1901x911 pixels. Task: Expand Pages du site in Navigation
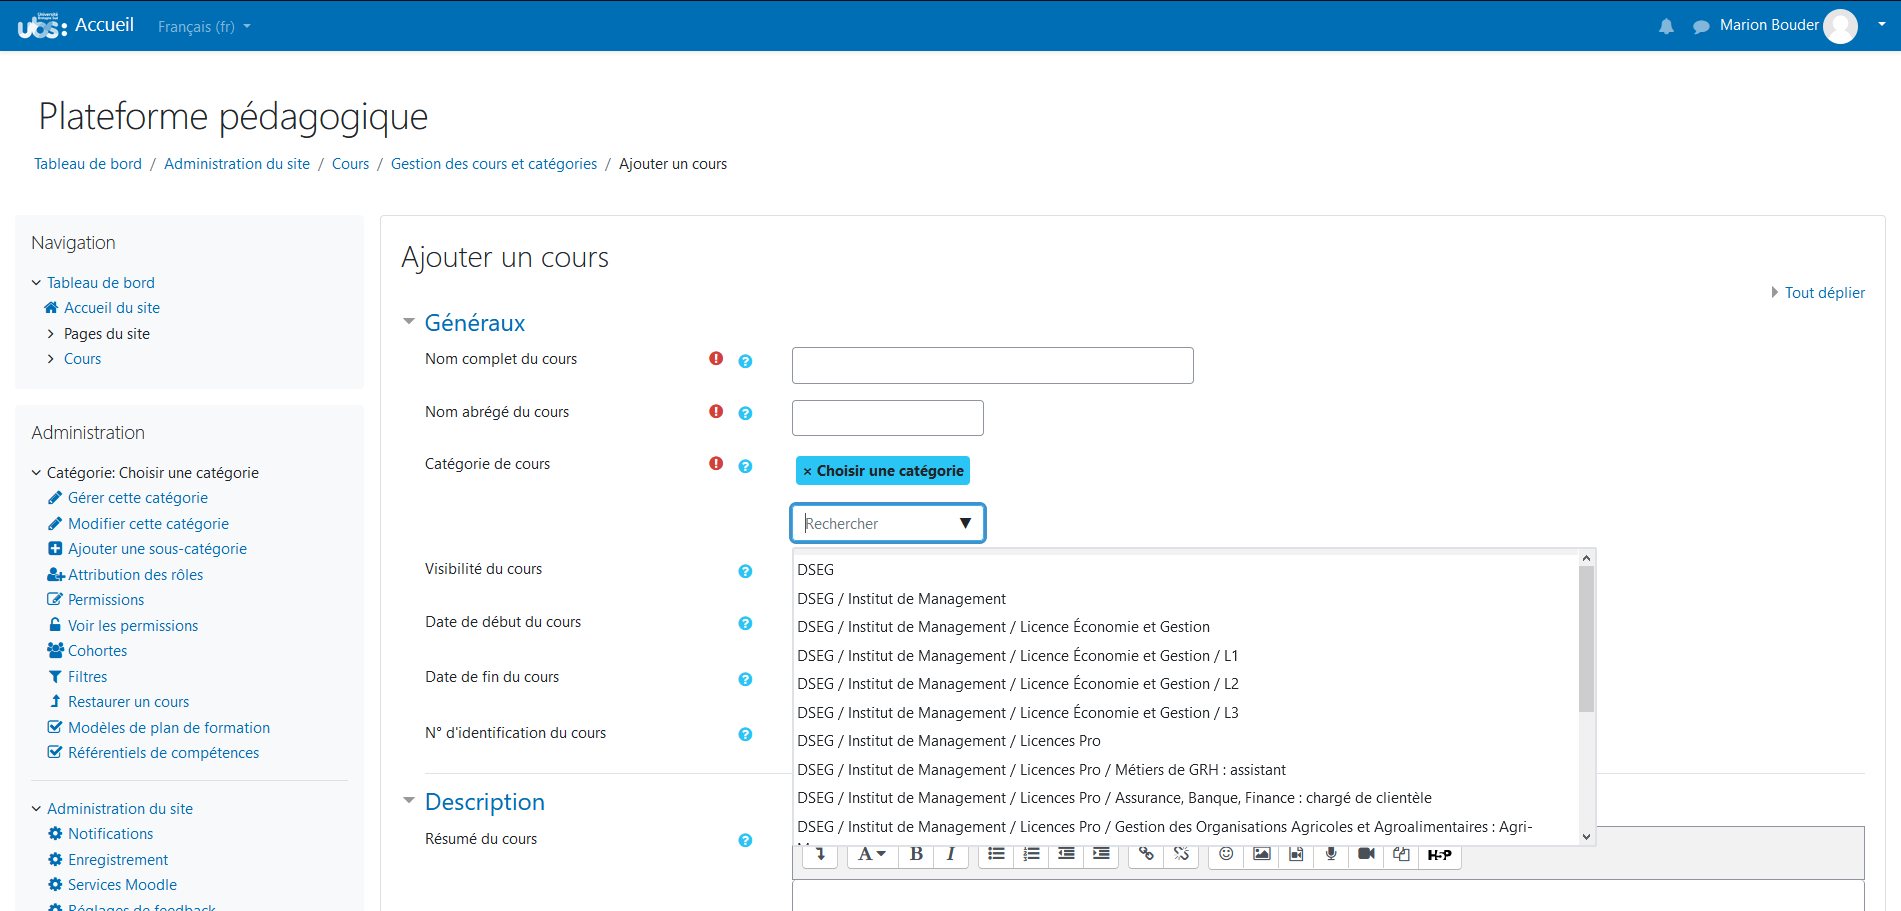51,334
